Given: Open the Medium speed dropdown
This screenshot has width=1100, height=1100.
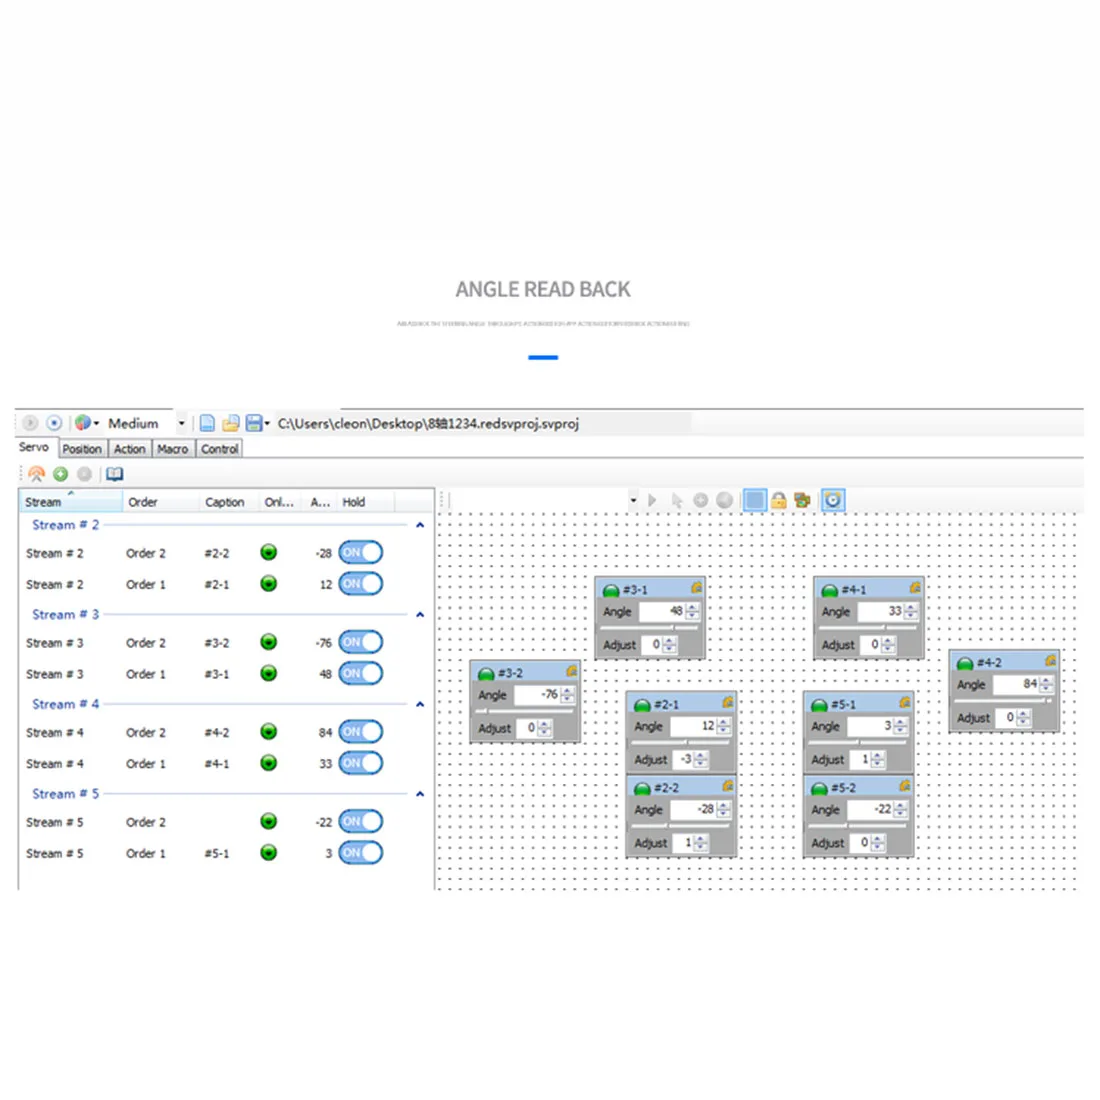Looking at the screenshot, I should pos(181,424).
